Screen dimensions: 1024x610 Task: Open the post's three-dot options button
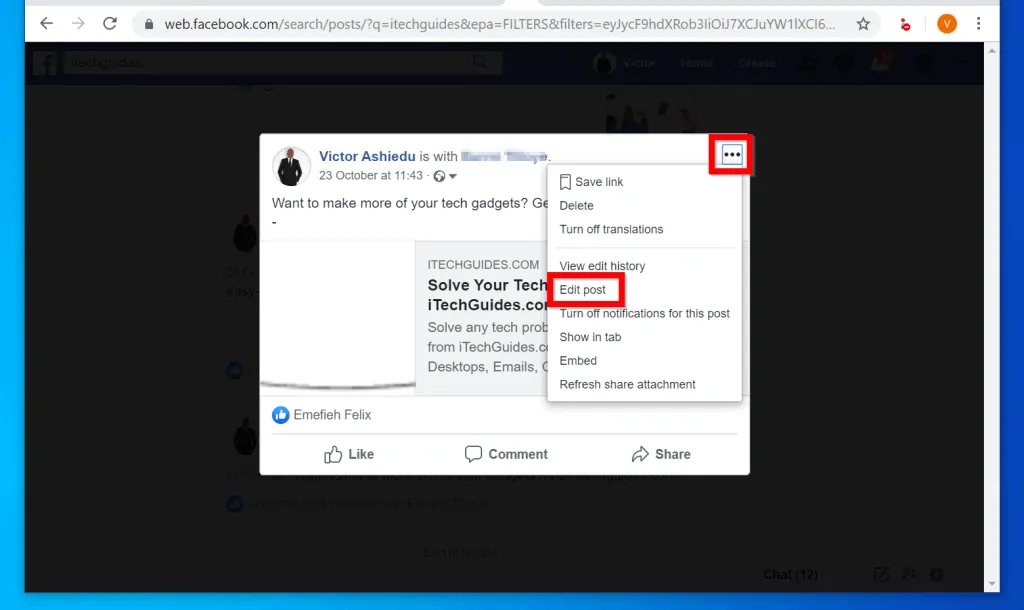[x=731, y=155]
